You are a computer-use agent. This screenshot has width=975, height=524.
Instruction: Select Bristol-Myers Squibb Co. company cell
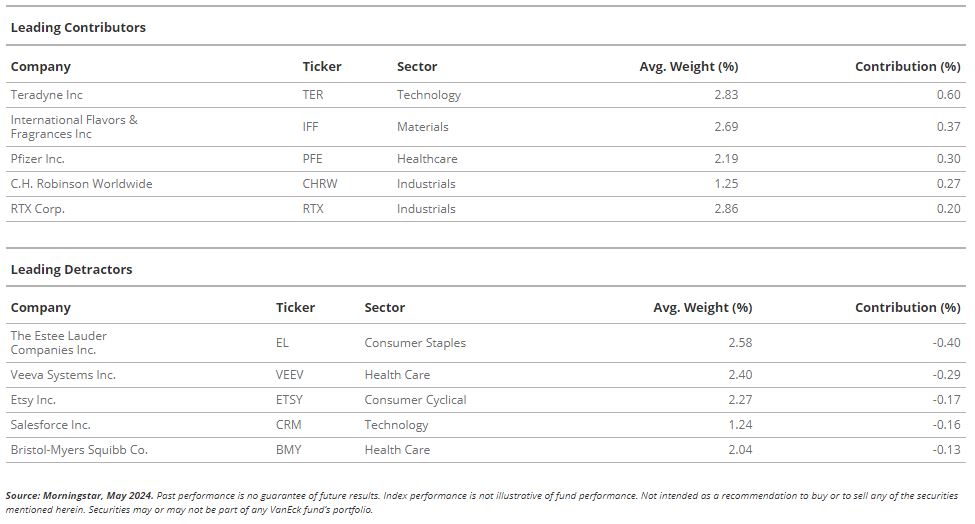[79, 450]
